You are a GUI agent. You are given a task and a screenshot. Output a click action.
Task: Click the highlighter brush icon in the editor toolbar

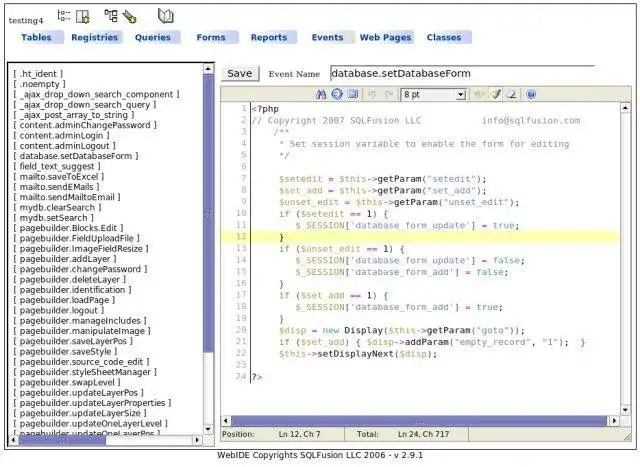(x=496, y=94)
